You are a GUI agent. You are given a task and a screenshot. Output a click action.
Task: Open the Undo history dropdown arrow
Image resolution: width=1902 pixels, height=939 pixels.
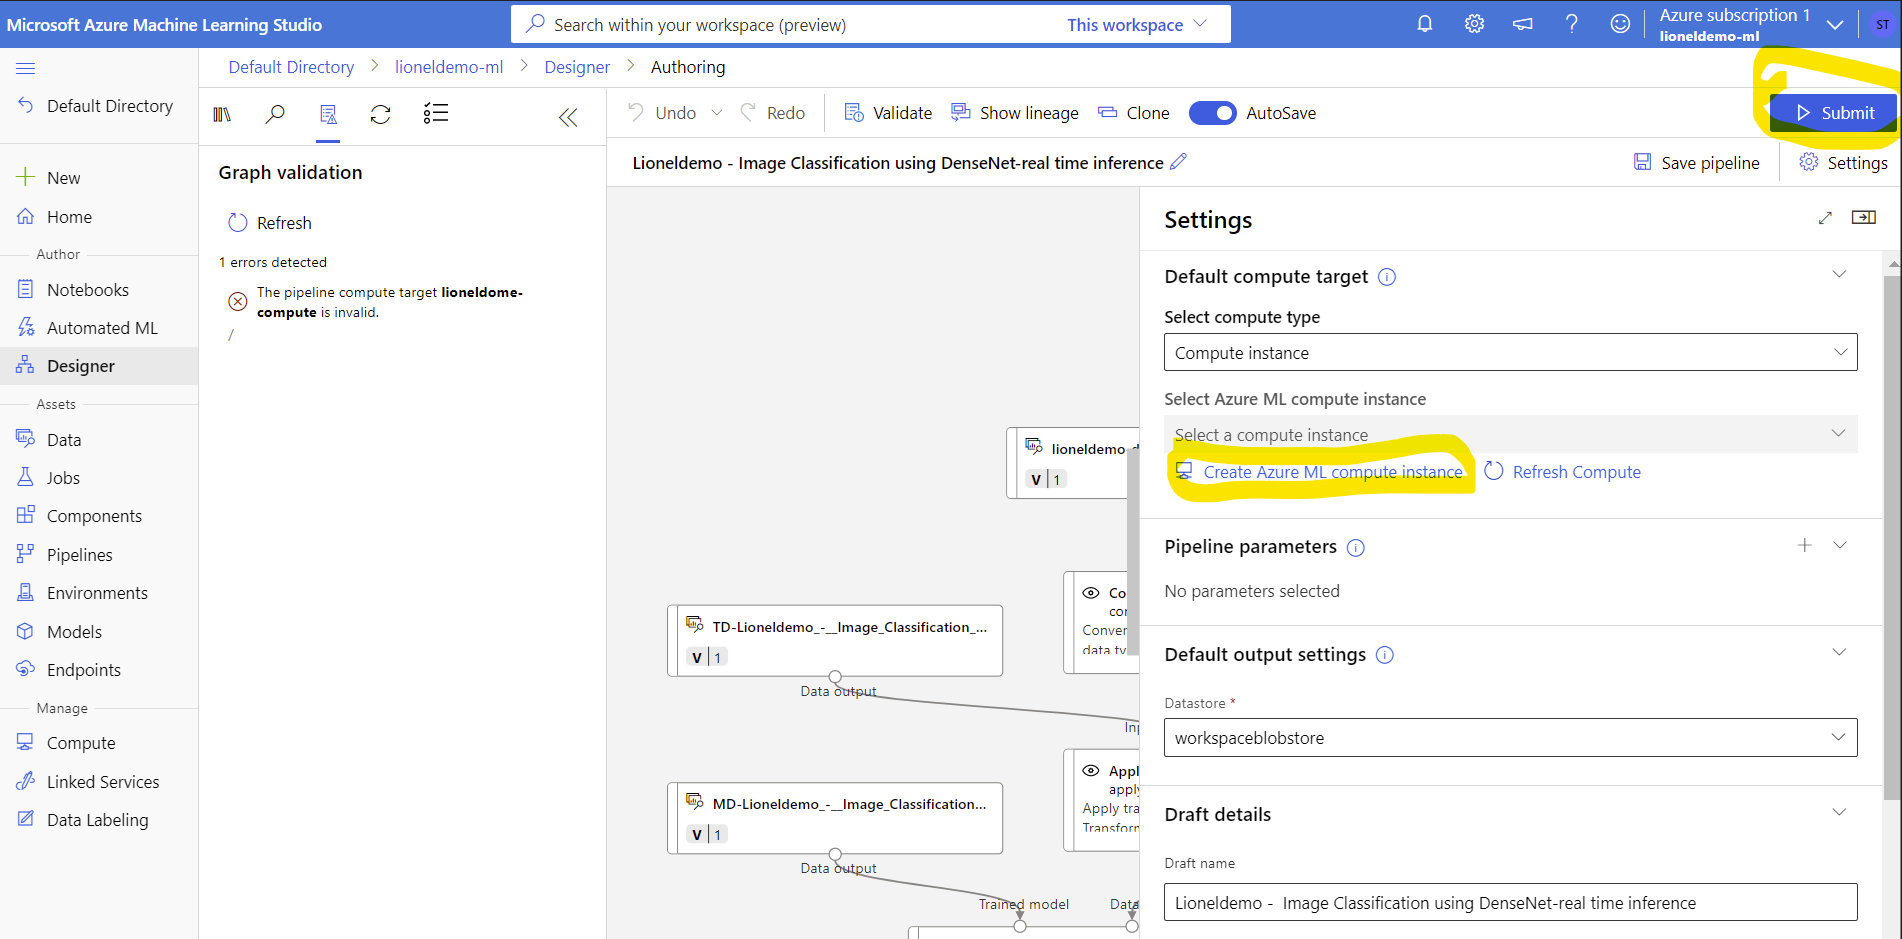[717, 113]
